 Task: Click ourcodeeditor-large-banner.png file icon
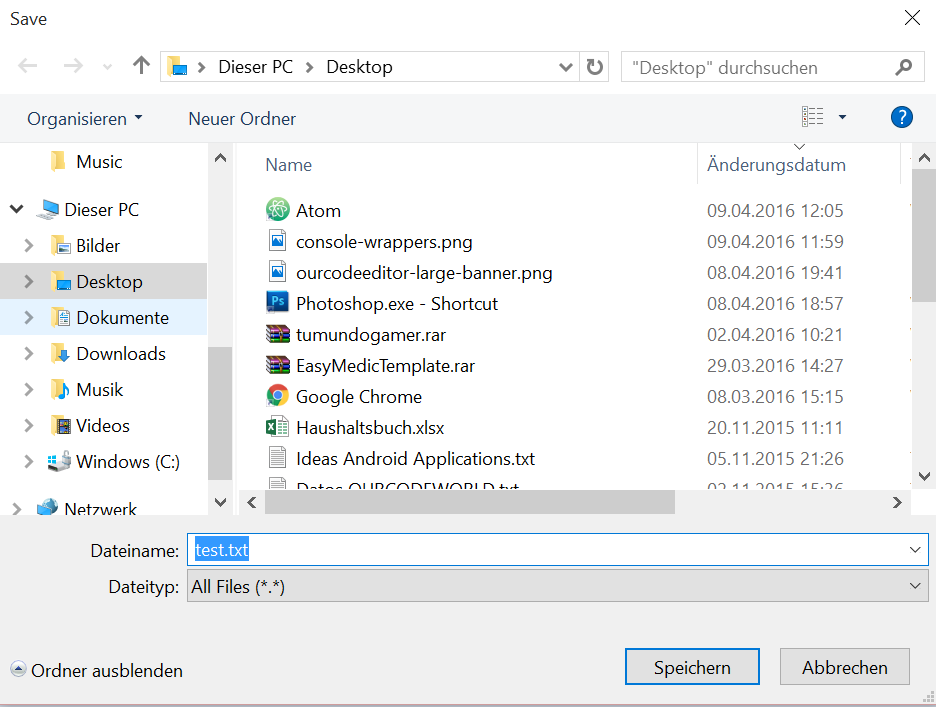point(277,272)
